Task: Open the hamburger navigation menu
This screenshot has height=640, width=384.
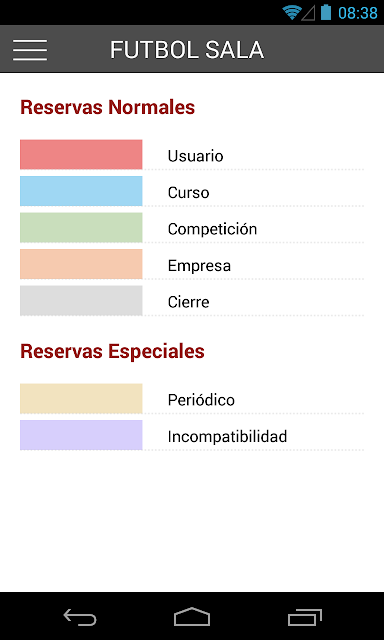Action: click(x=30, y=50)
